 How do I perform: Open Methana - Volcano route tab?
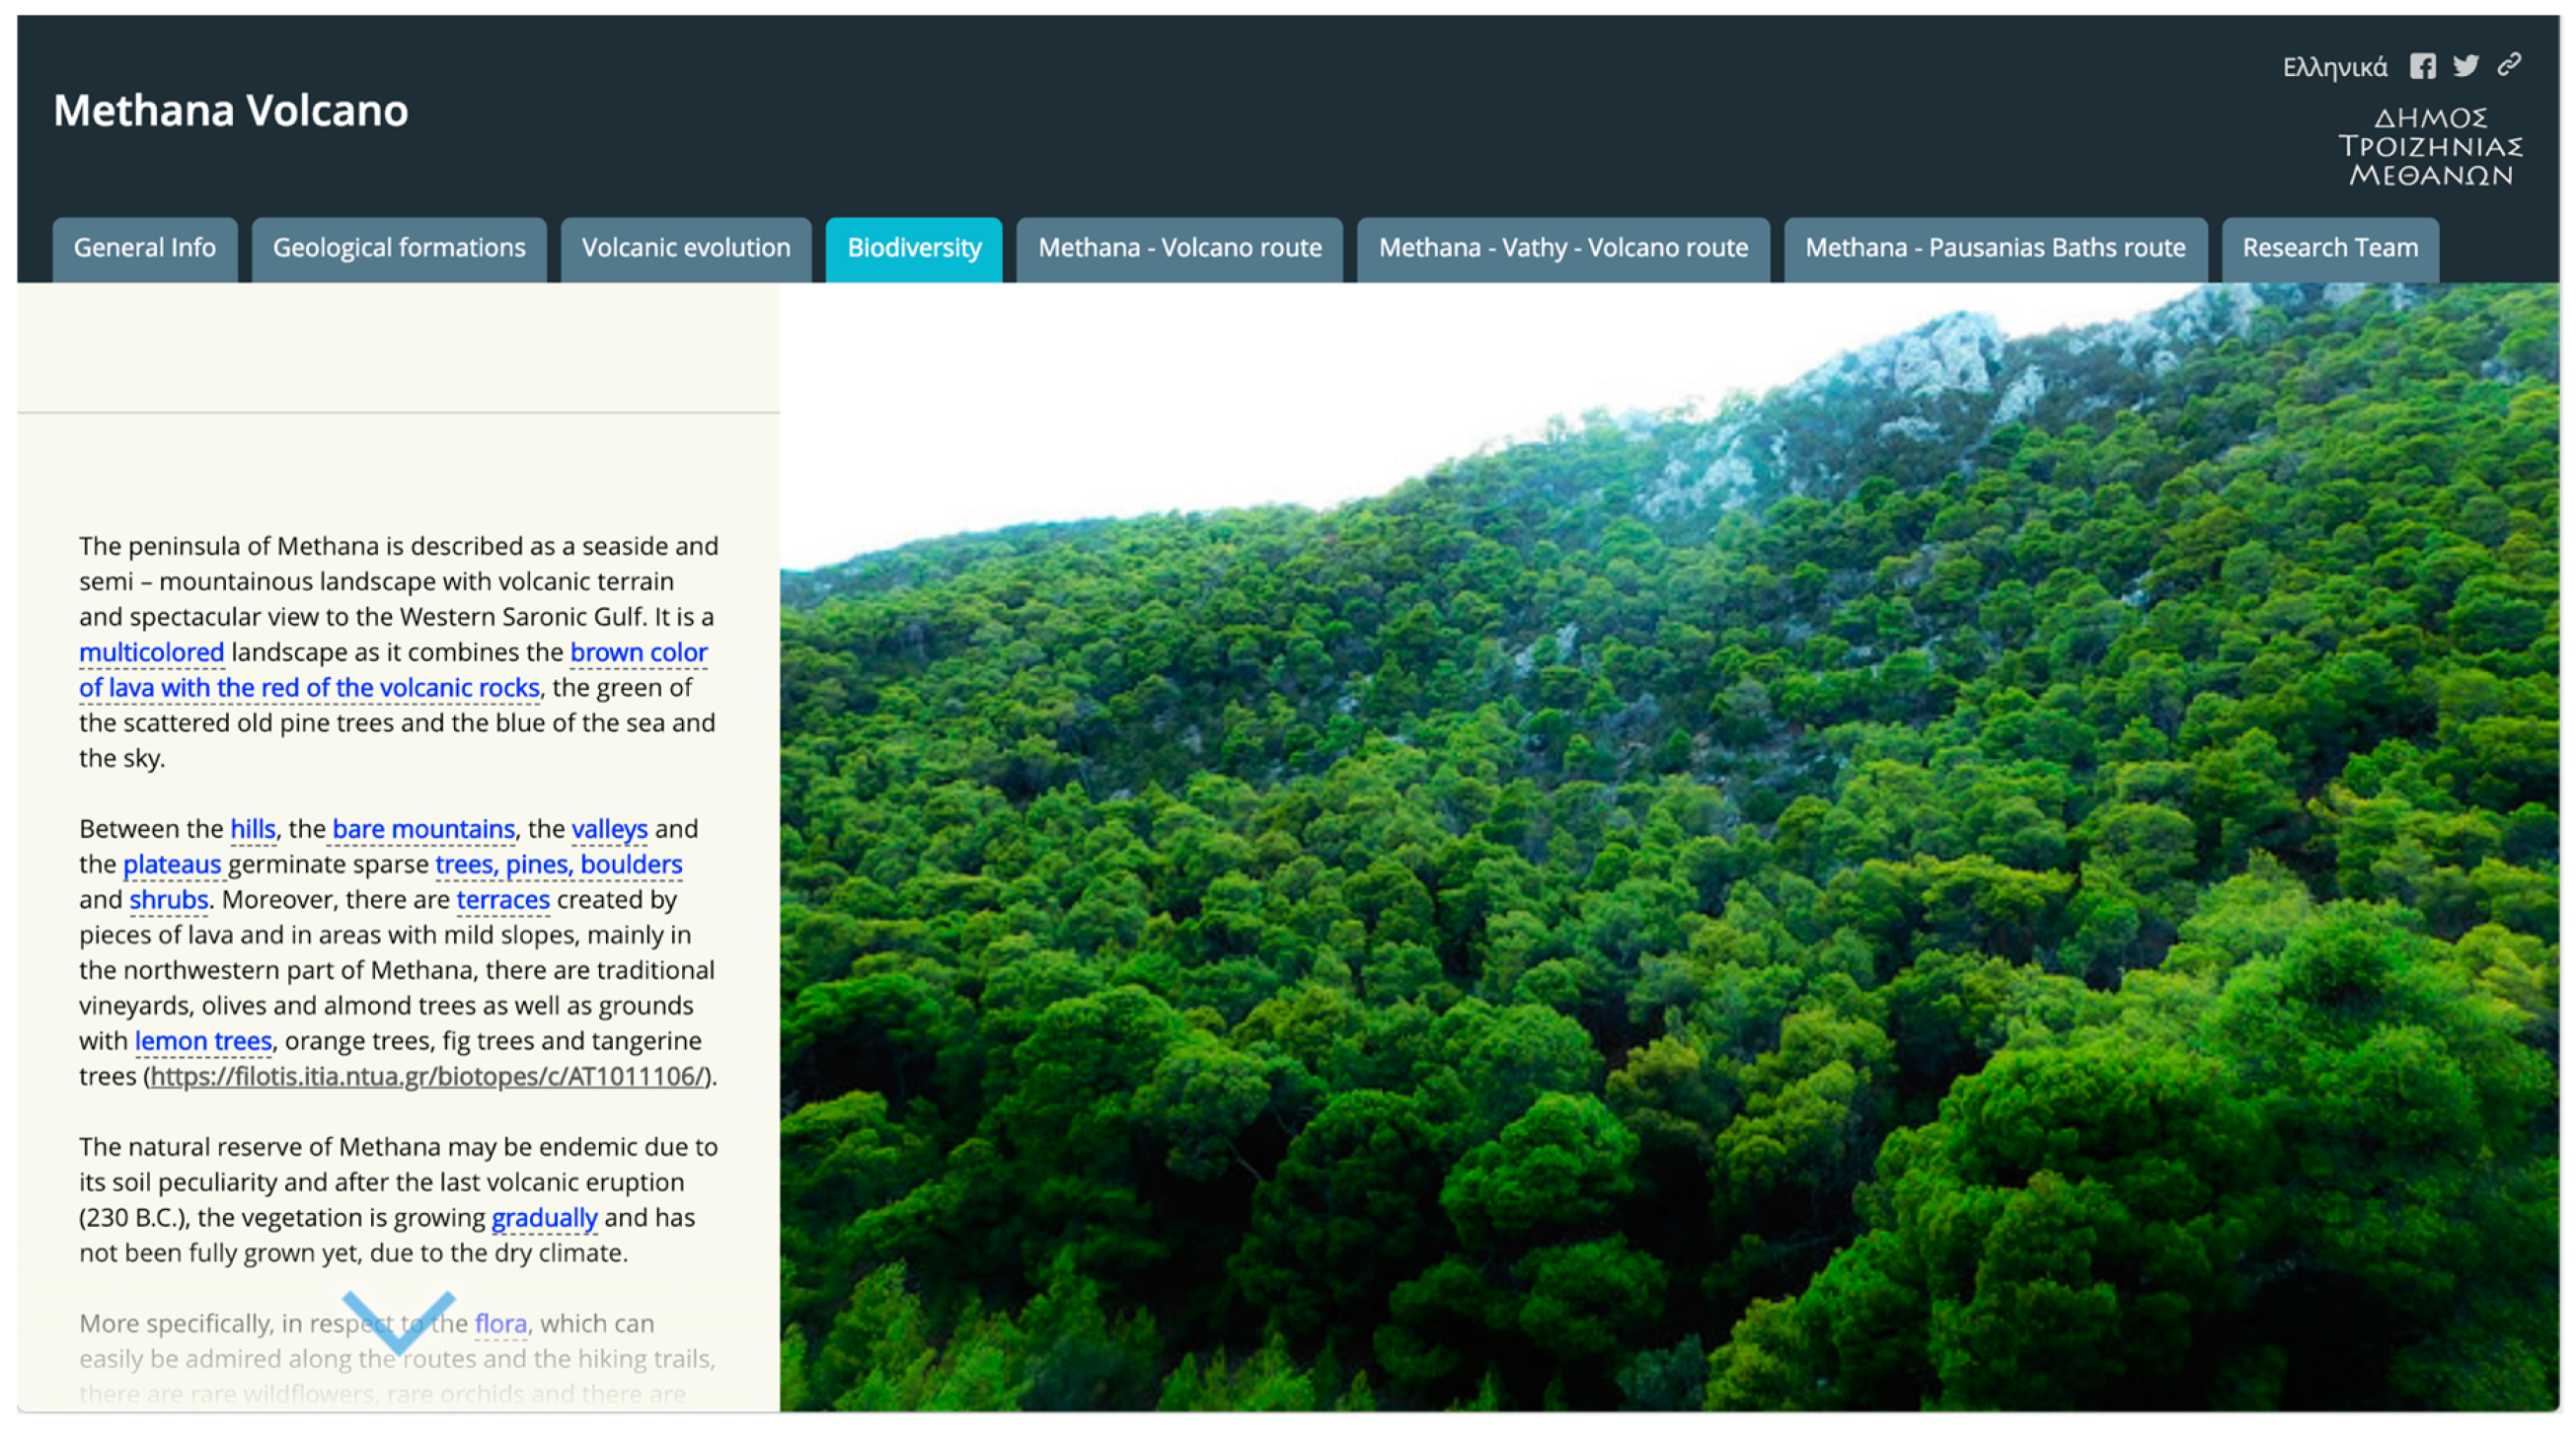click(x=1179, y=248)
